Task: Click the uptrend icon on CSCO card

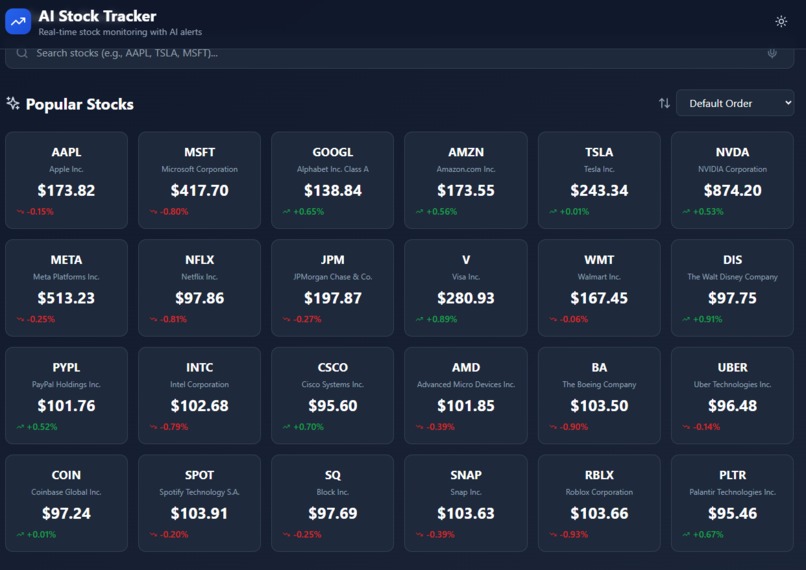Action: click(x=286, y=427)
